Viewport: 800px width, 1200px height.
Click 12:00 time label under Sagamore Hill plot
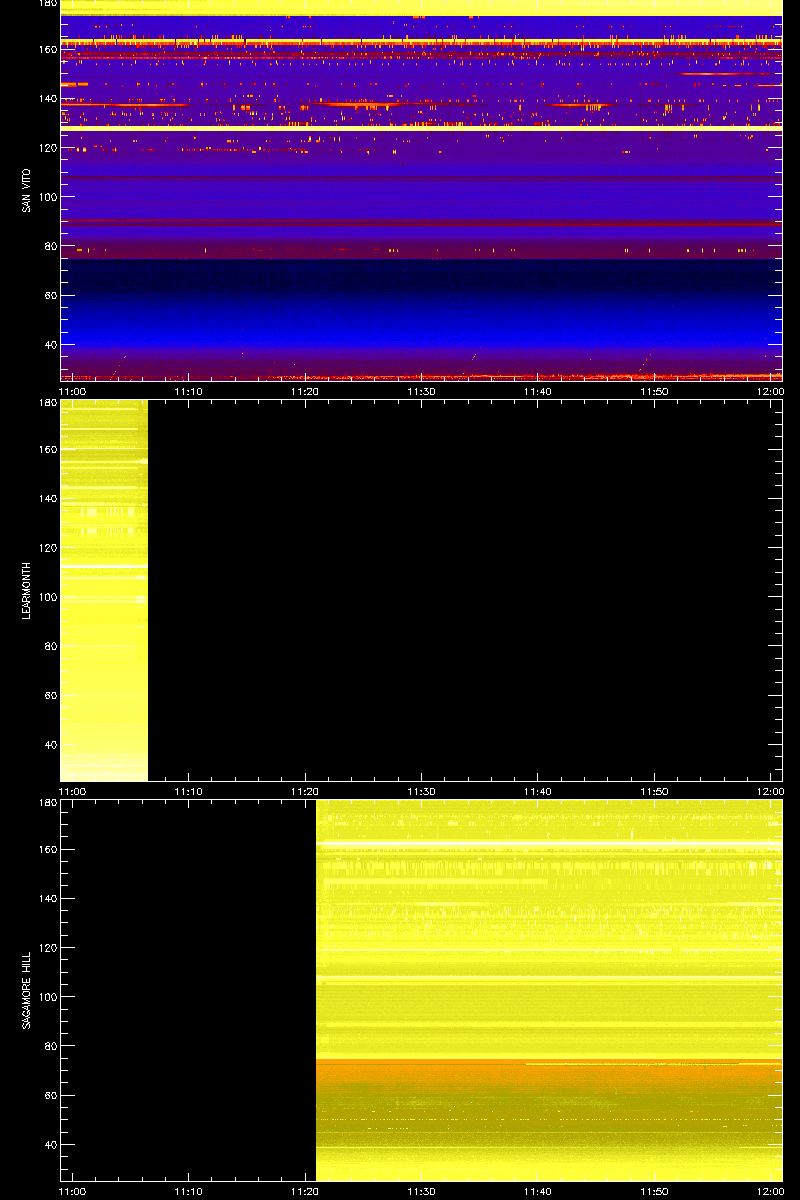(770, 1191)
